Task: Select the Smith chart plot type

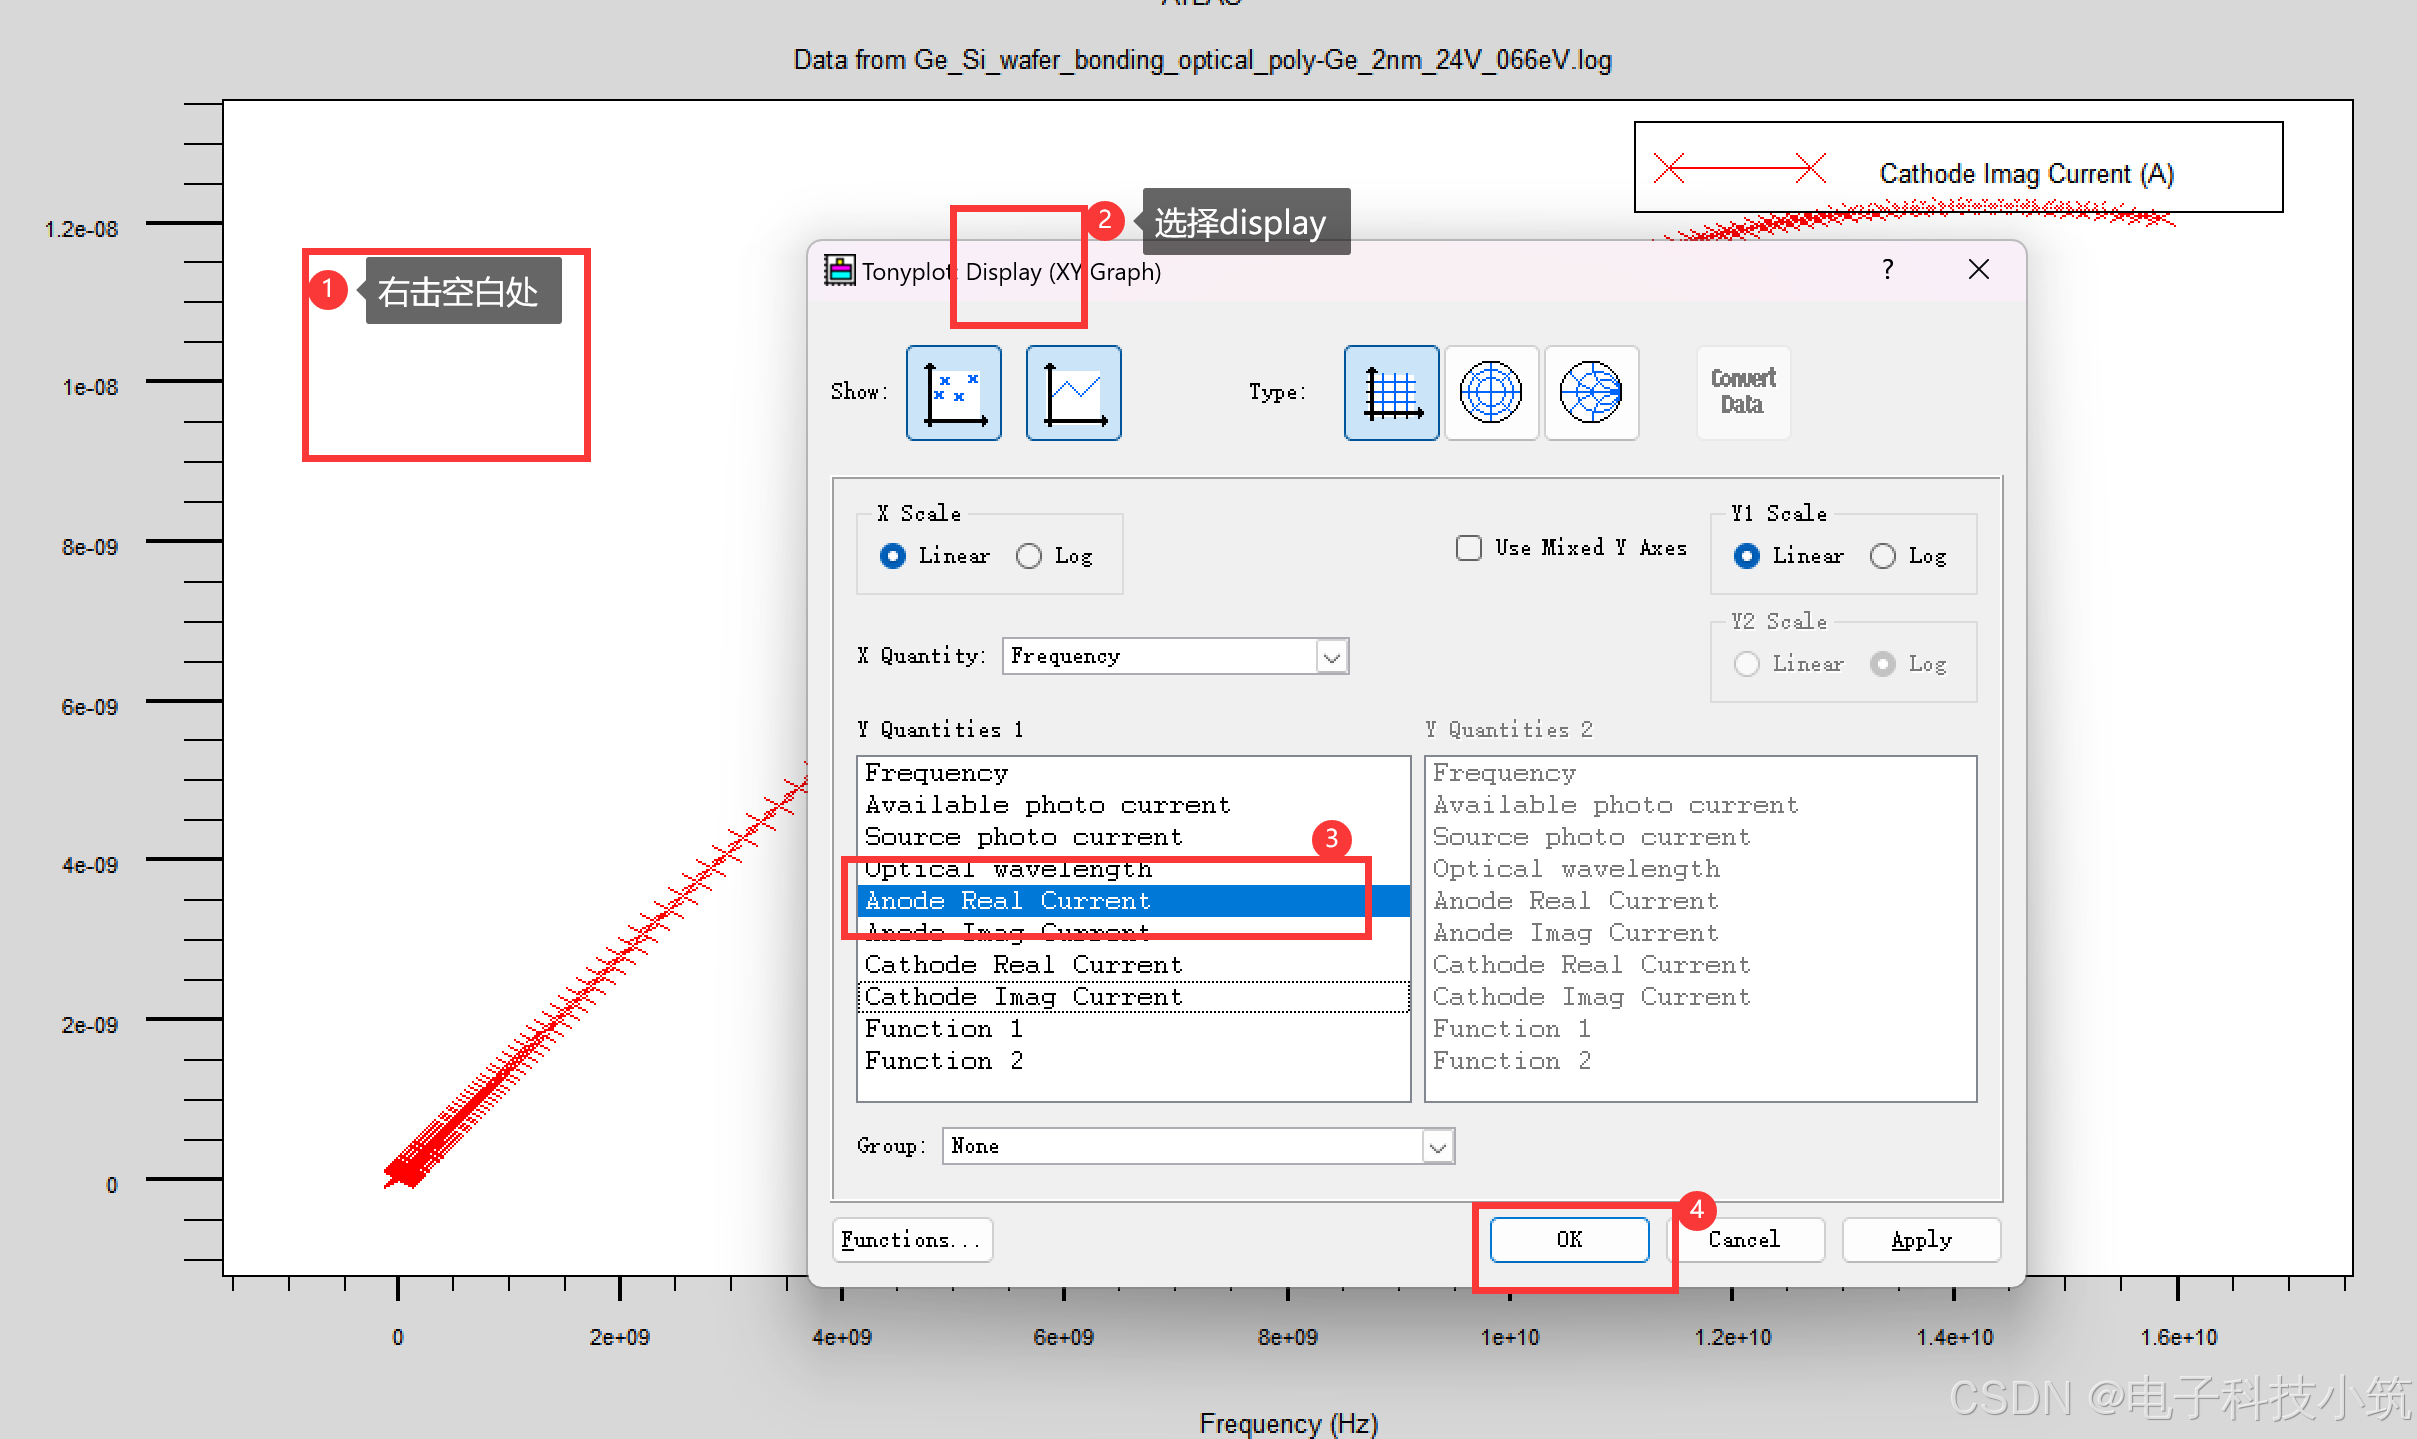Action: pos(1590,393)
